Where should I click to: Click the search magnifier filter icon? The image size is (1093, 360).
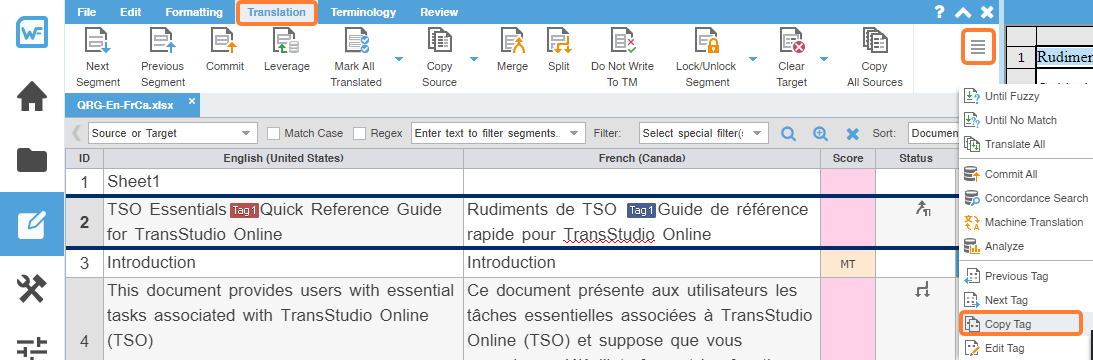coord(788,133)
